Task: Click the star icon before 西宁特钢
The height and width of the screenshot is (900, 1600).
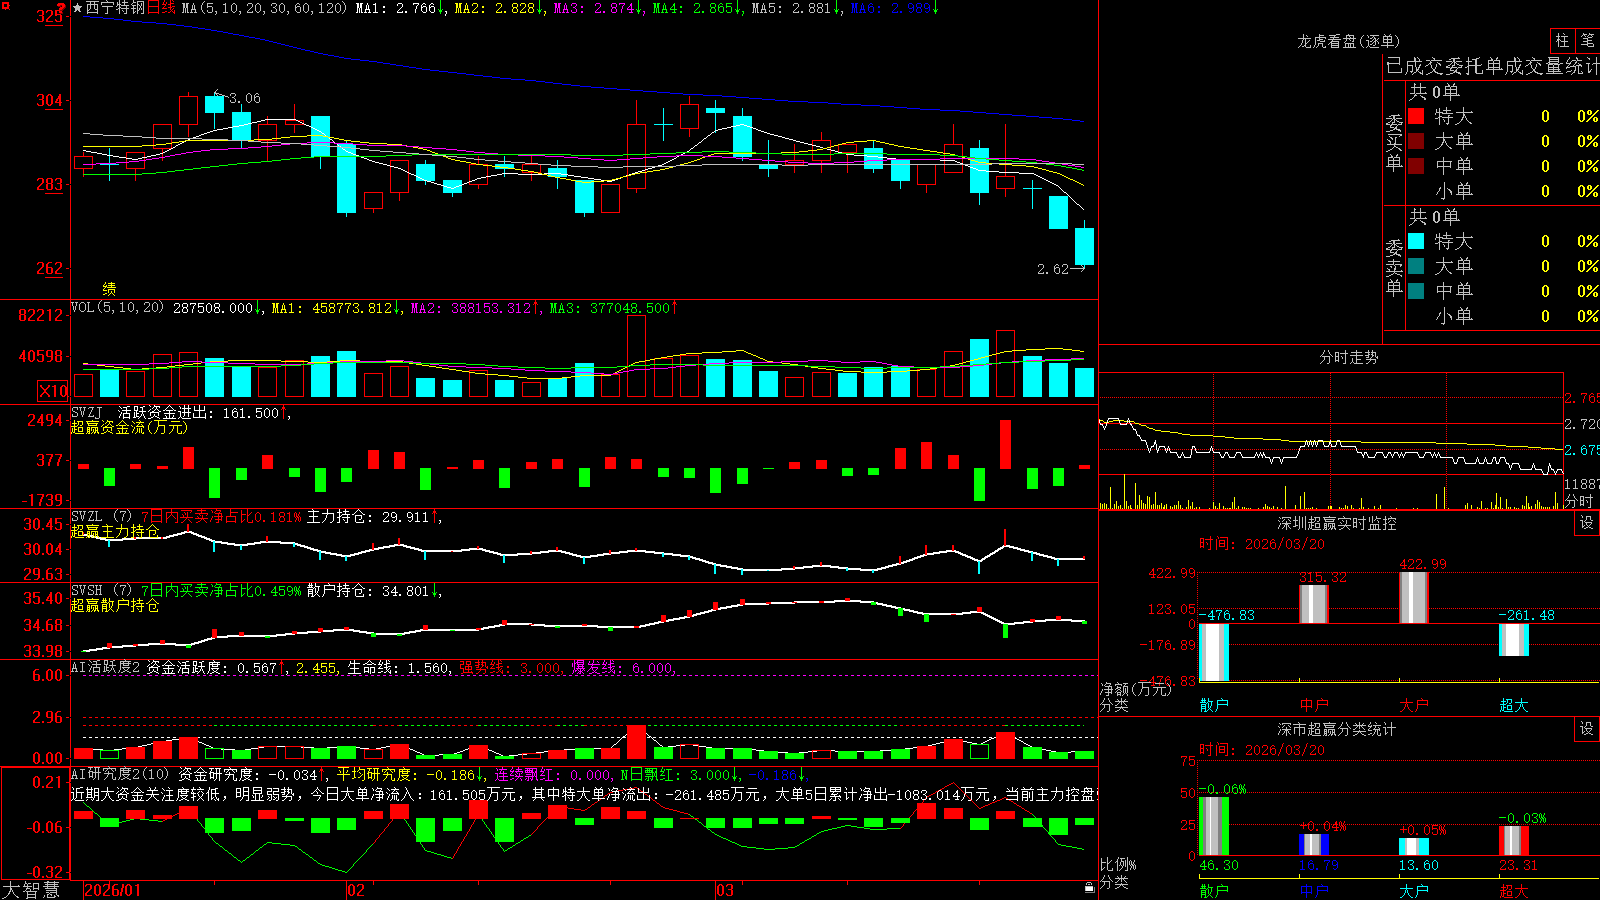Action: (x=77, y=8)
